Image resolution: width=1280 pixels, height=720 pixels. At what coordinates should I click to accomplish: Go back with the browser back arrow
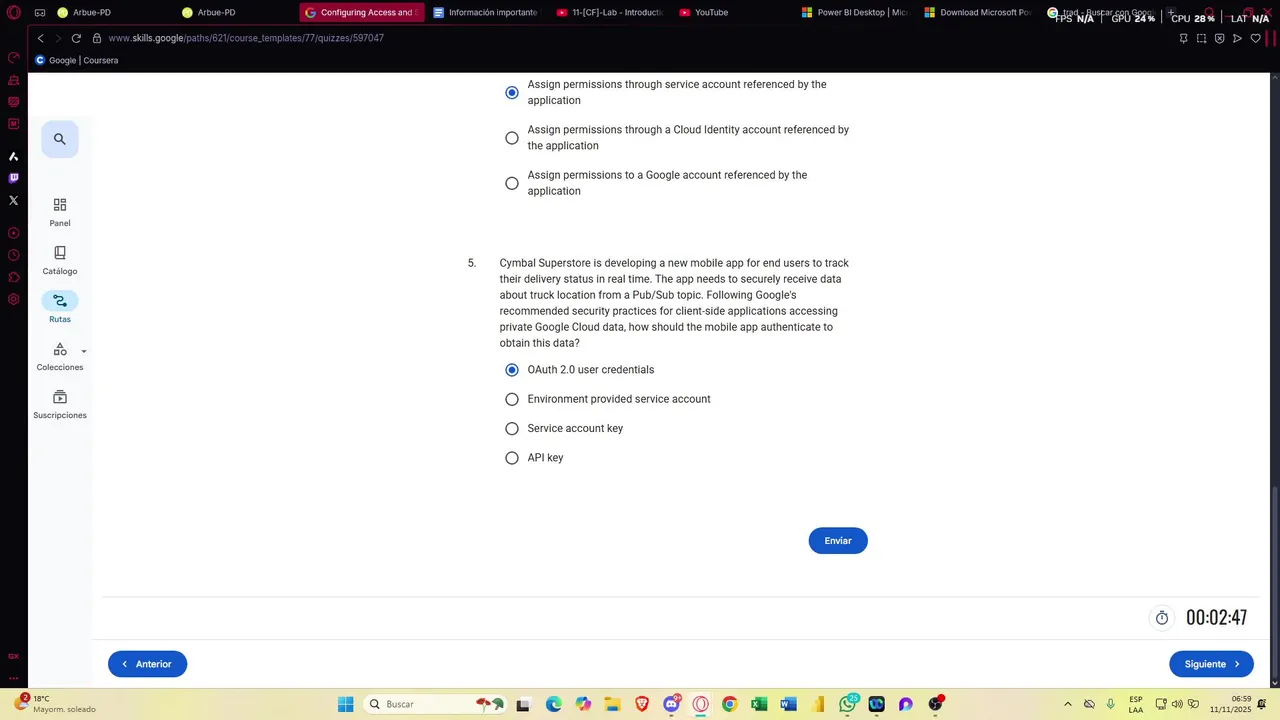click(x=40, y=38)
